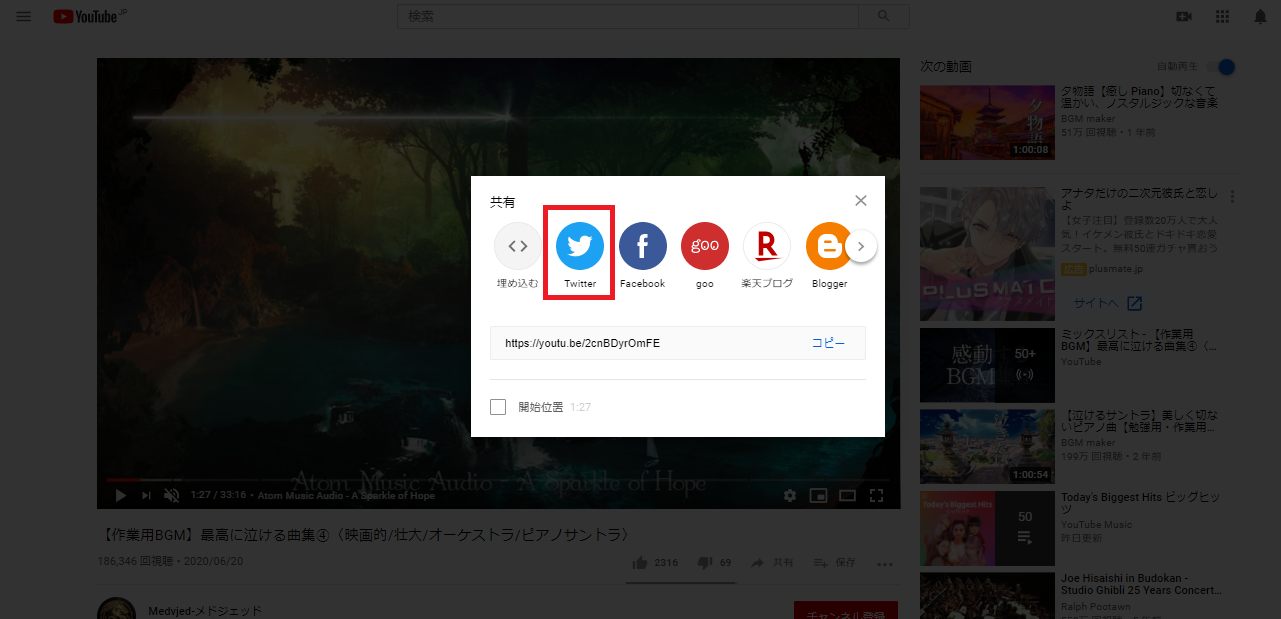Click the サイトへ ad link
Image resolution: width=1281 pixels, height=619 pixels.
tap(1107, 303)
